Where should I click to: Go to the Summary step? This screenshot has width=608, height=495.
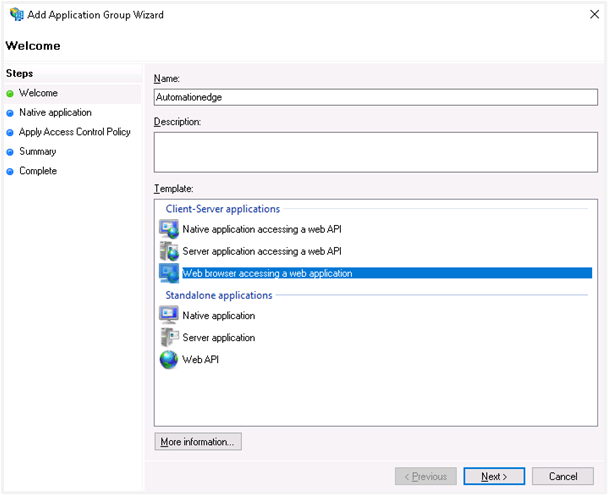(38, 152)
